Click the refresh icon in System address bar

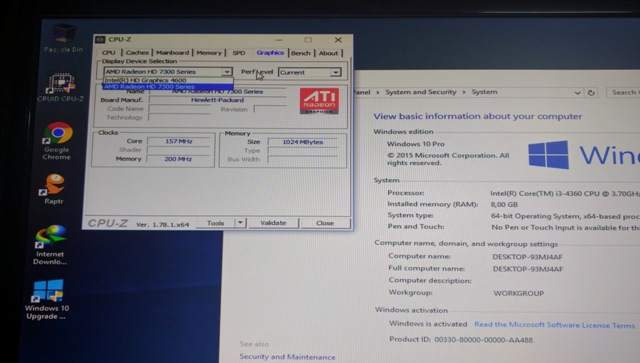pyautogui.click(x=591, y=93)
